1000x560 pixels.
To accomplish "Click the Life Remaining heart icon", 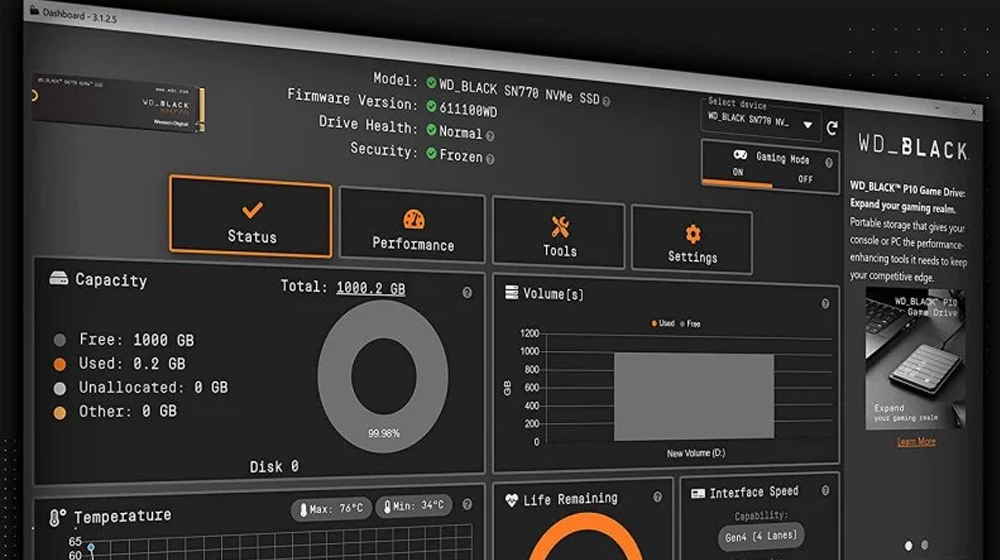I will coord(511,500).
